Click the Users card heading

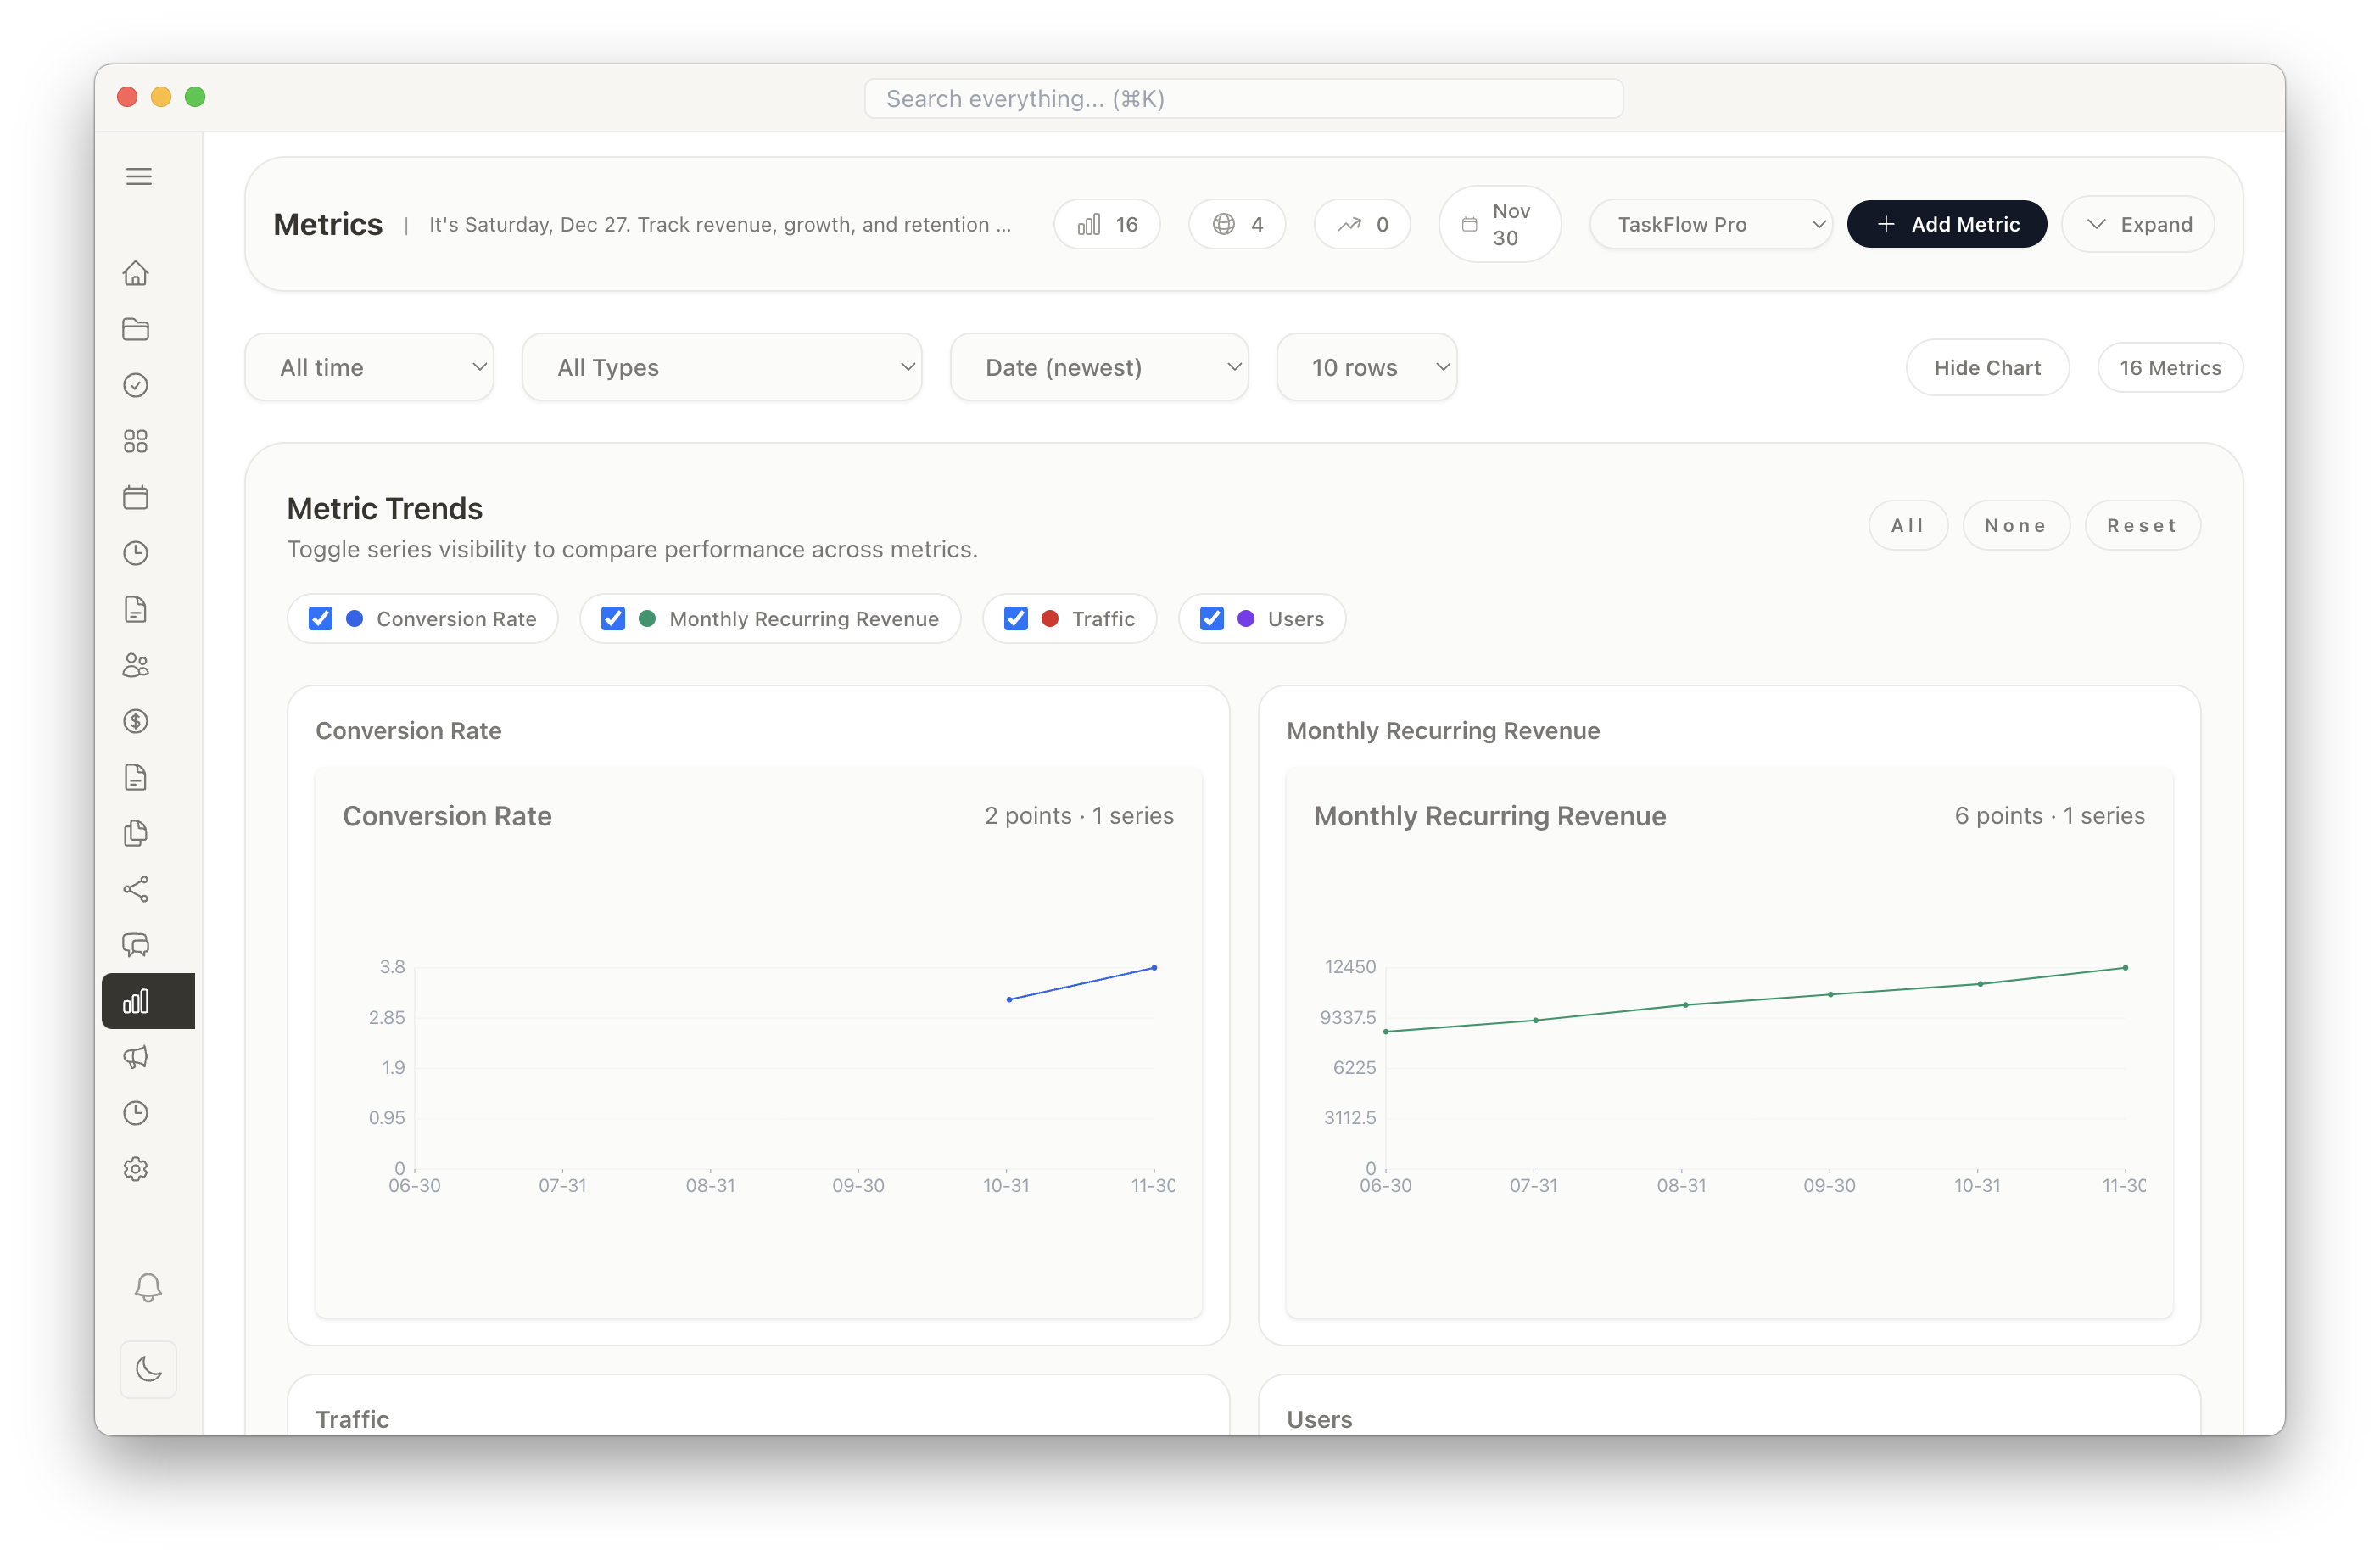click(x=1319, y=1419)
